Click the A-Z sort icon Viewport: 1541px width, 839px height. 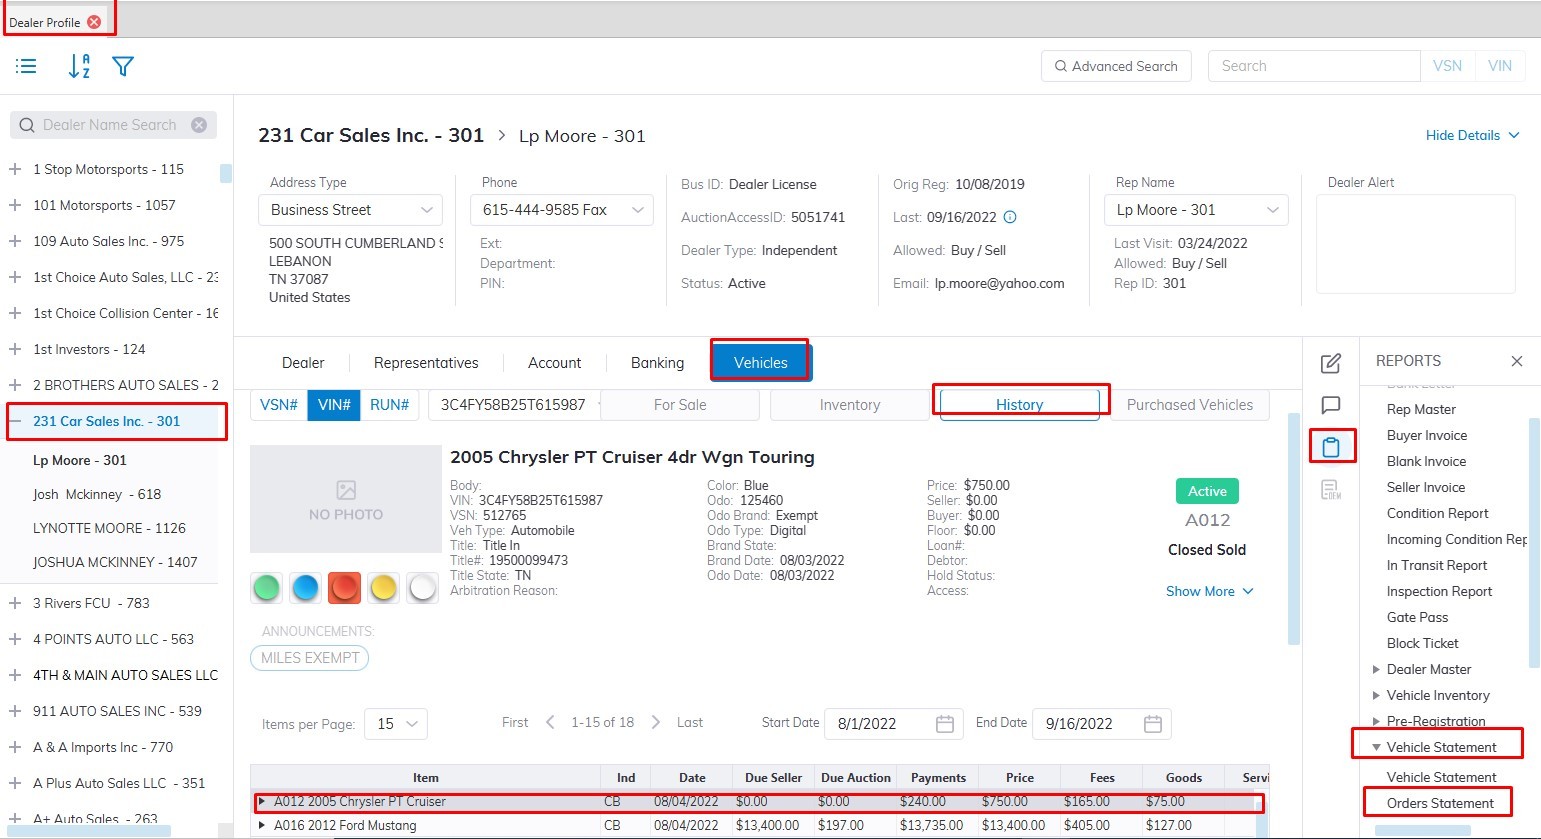(x=79, y=66)
